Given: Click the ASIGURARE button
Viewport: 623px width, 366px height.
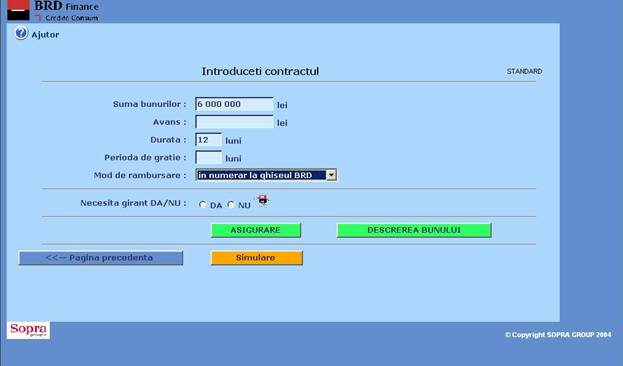Looking at the screenshot, I should click(255, 230).
